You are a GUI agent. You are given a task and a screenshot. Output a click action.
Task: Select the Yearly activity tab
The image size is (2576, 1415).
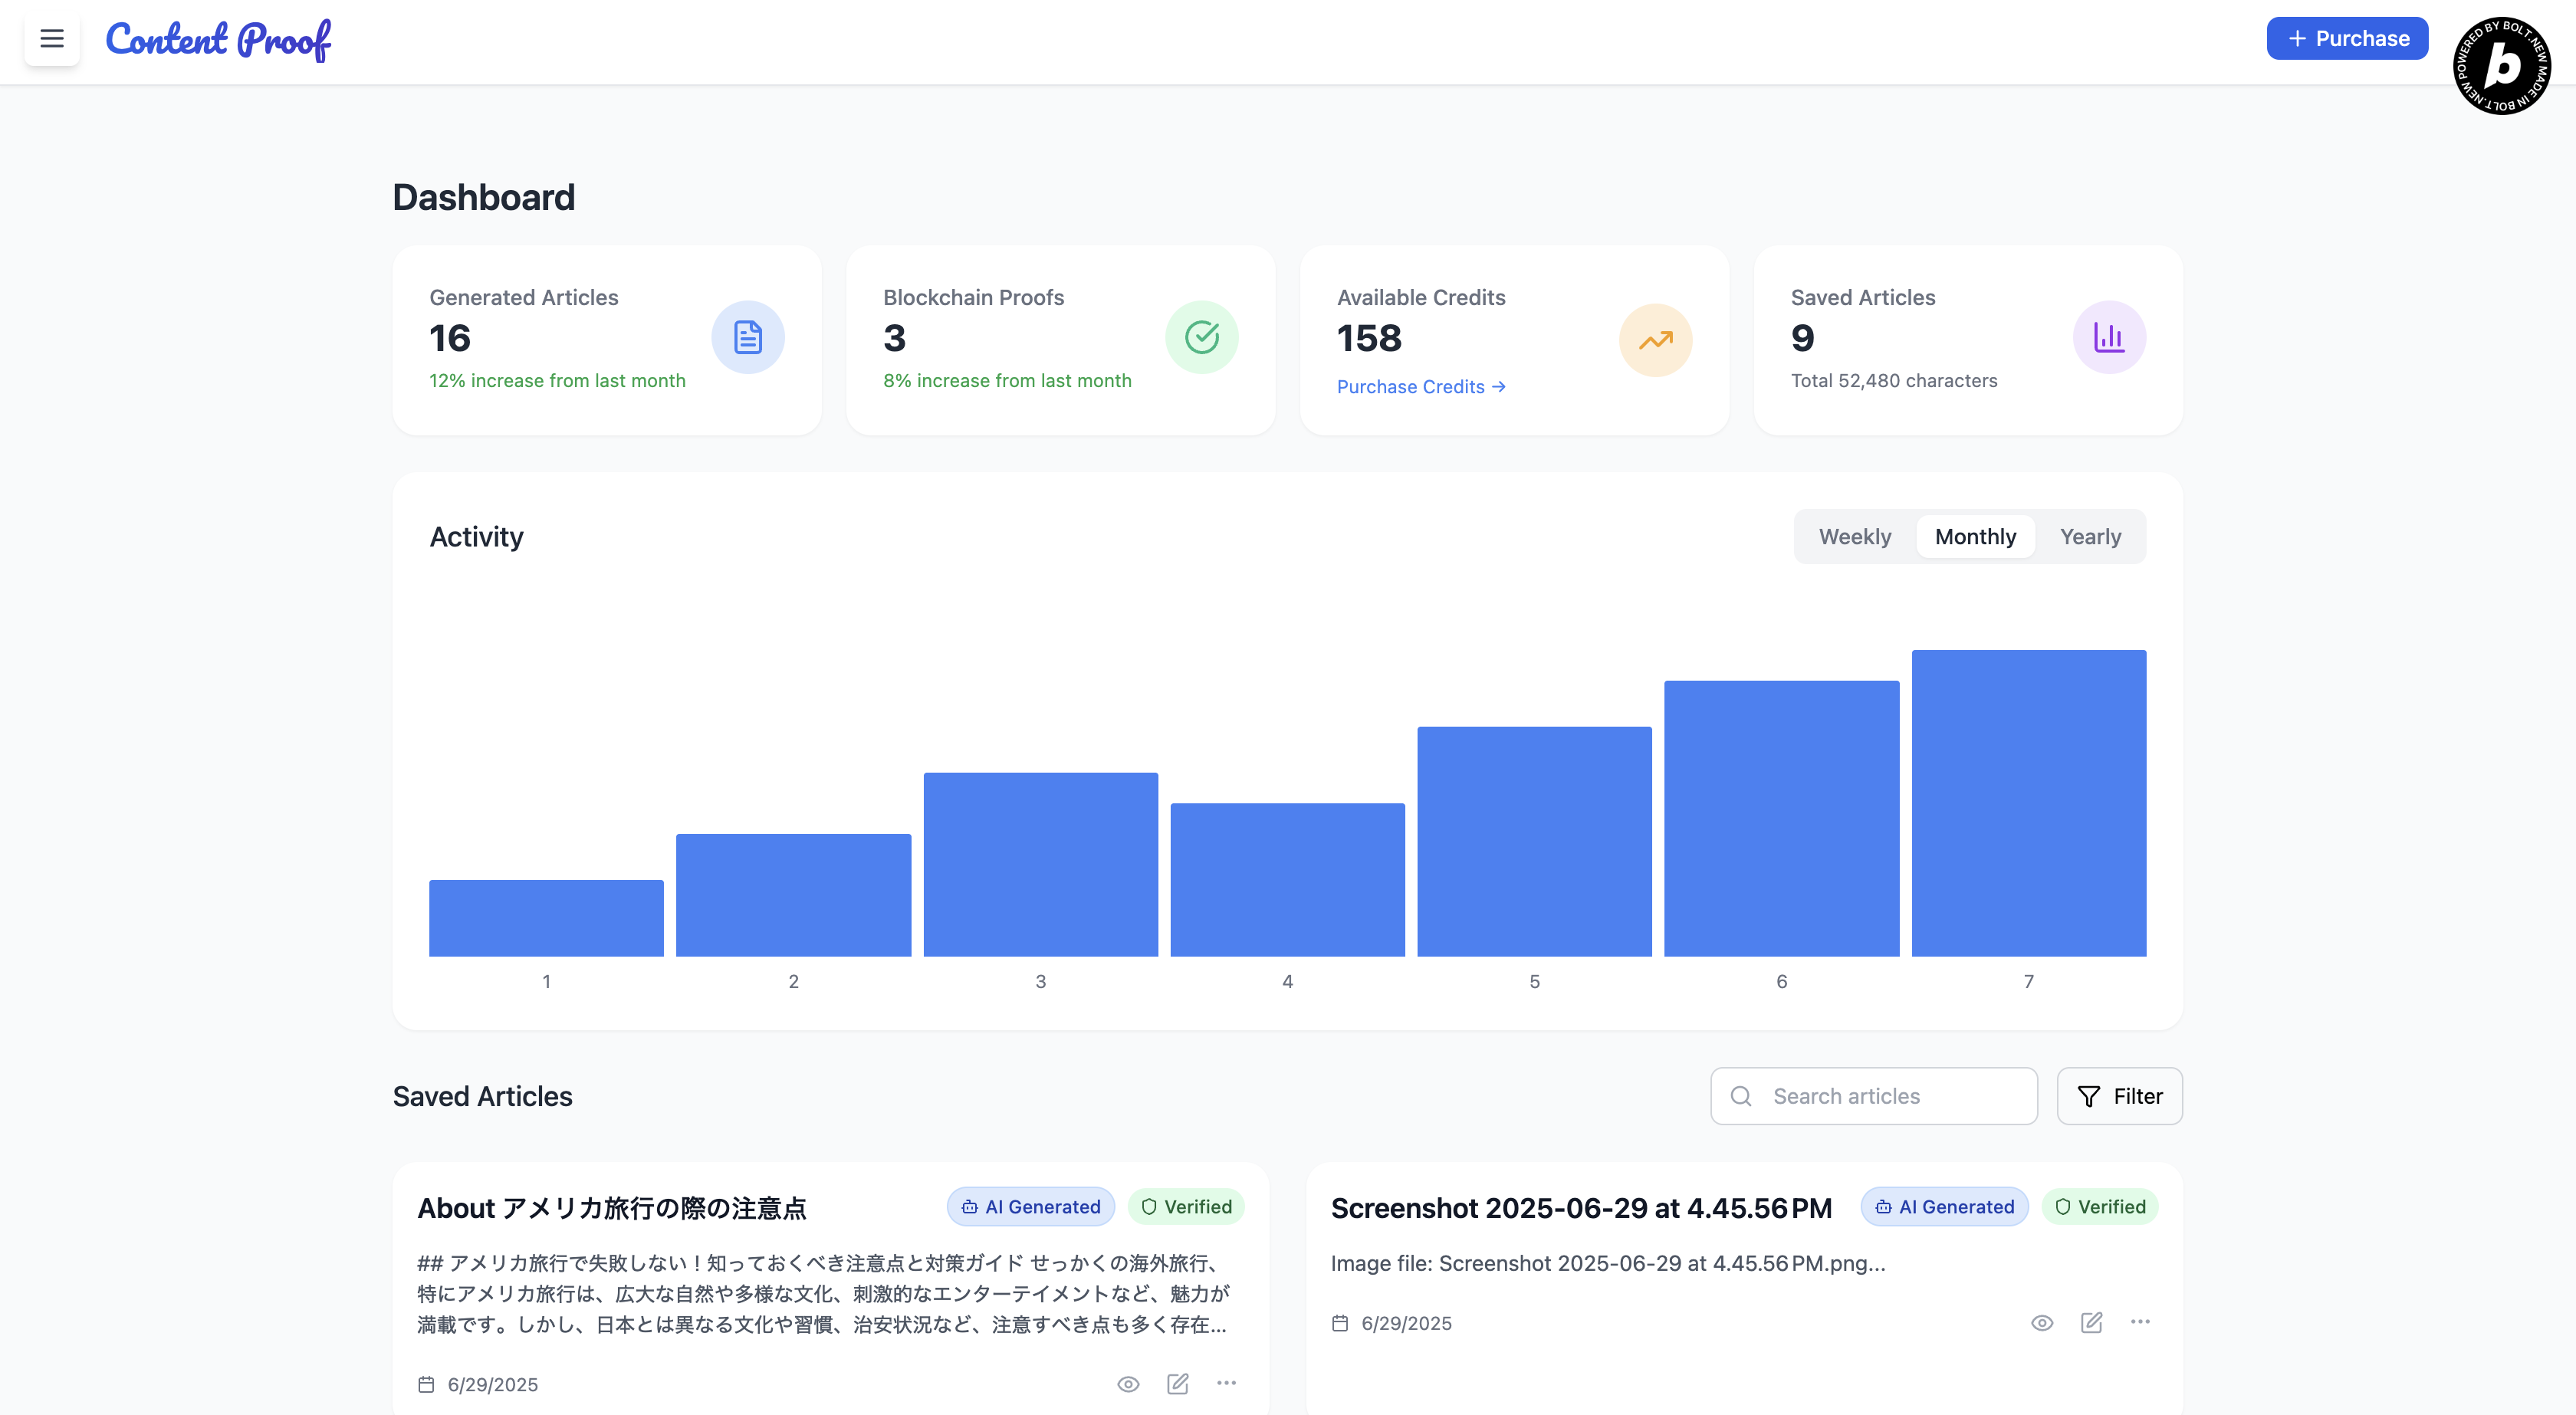[2090, 537]
